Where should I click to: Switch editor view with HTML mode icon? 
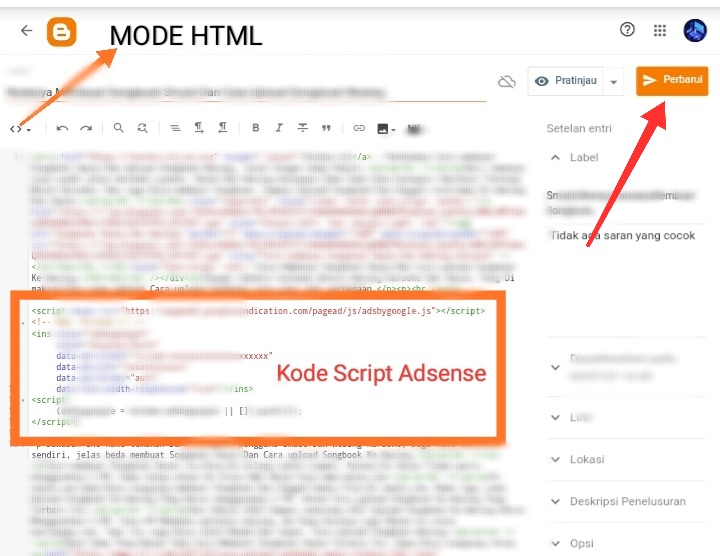(20, 129)
